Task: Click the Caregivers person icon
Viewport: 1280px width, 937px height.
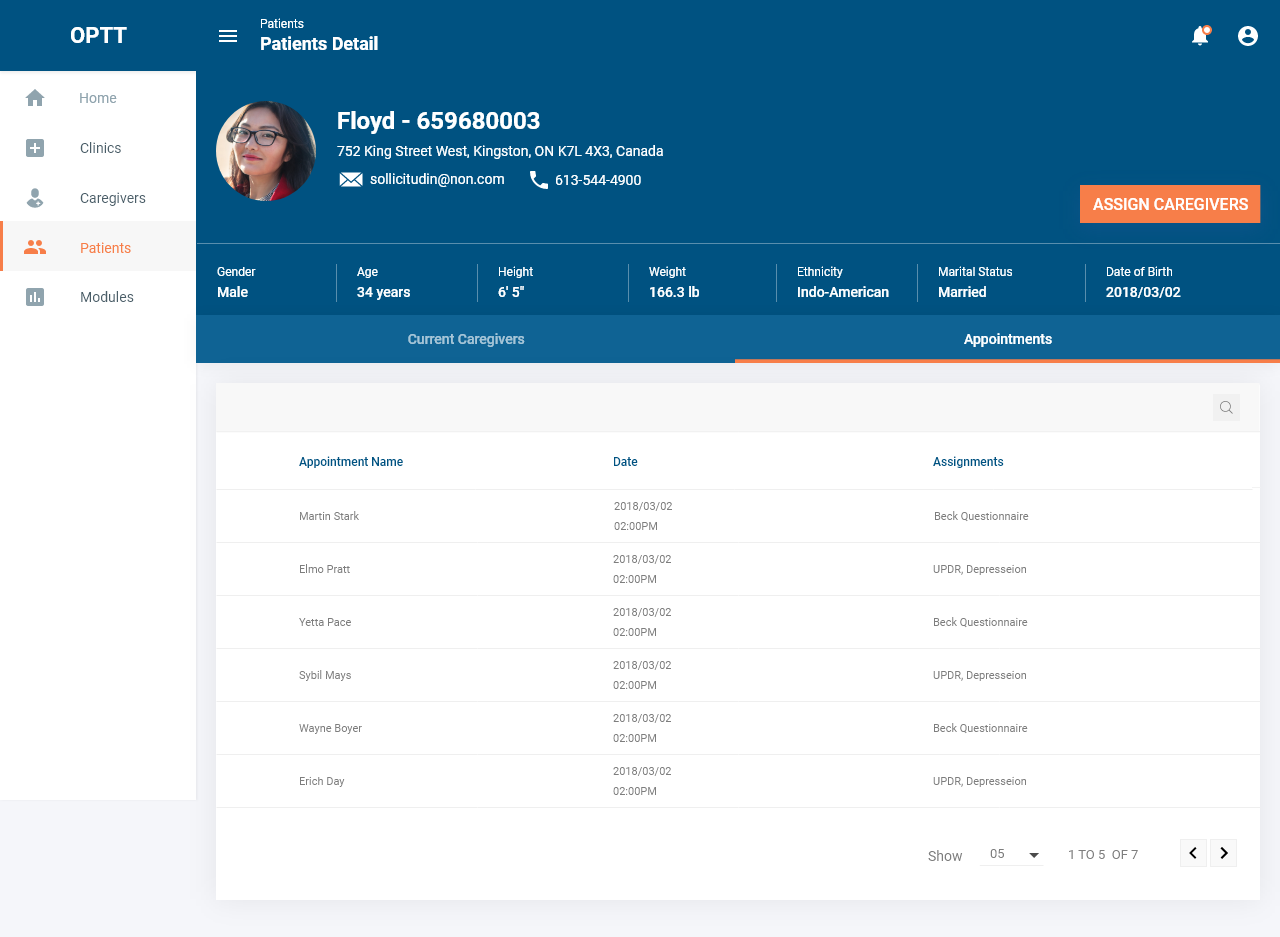Action: click(35, 198)
